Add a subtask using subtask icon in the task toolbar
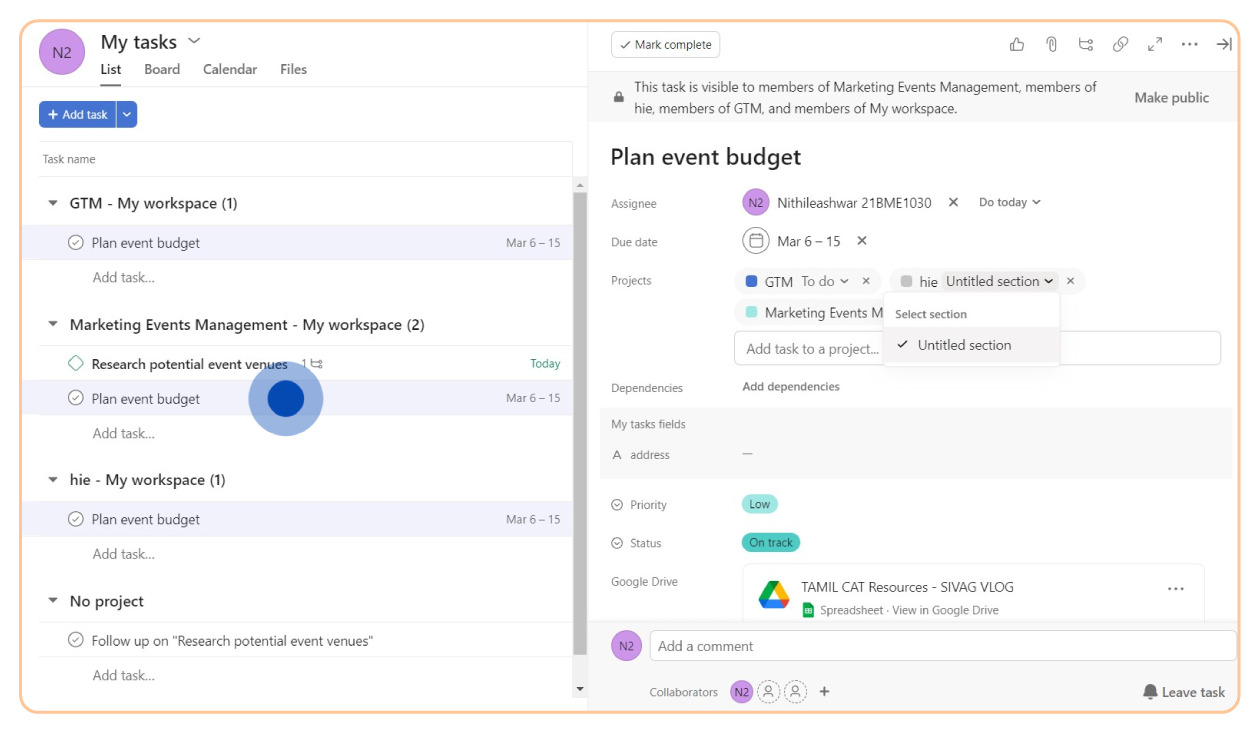This screenshot has width=1260, height=733. [1086, 45]
